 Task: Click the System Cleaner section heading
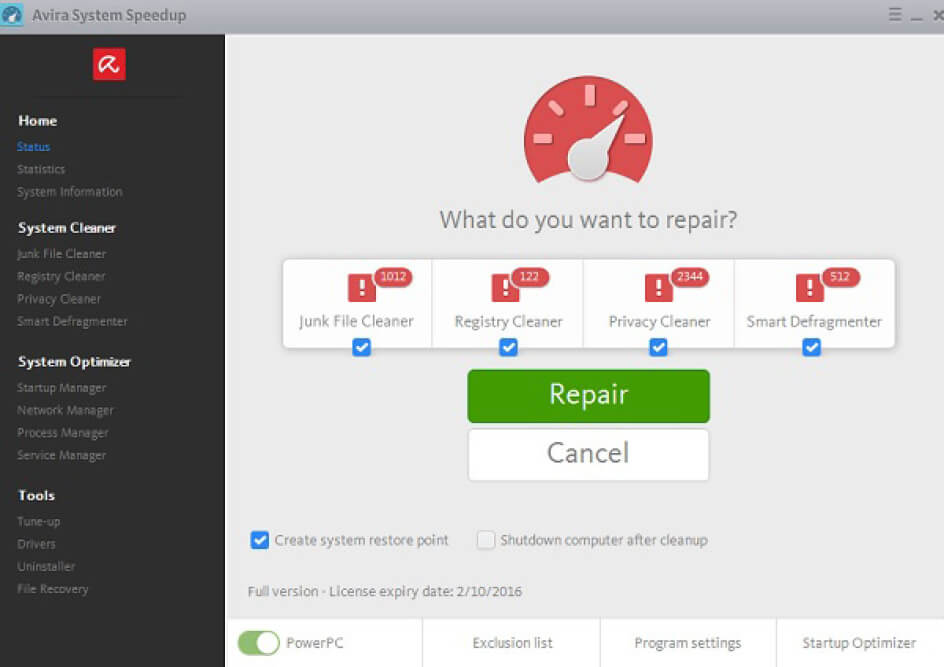(x=67, y=228)
